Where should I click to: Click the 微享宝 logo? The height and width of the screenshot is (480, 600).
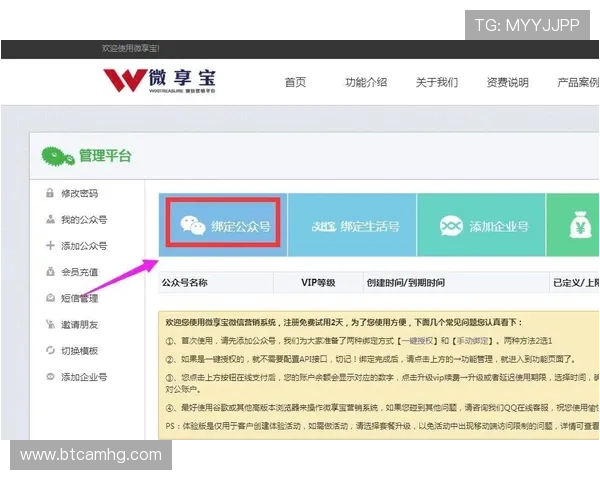click(160, 80)
